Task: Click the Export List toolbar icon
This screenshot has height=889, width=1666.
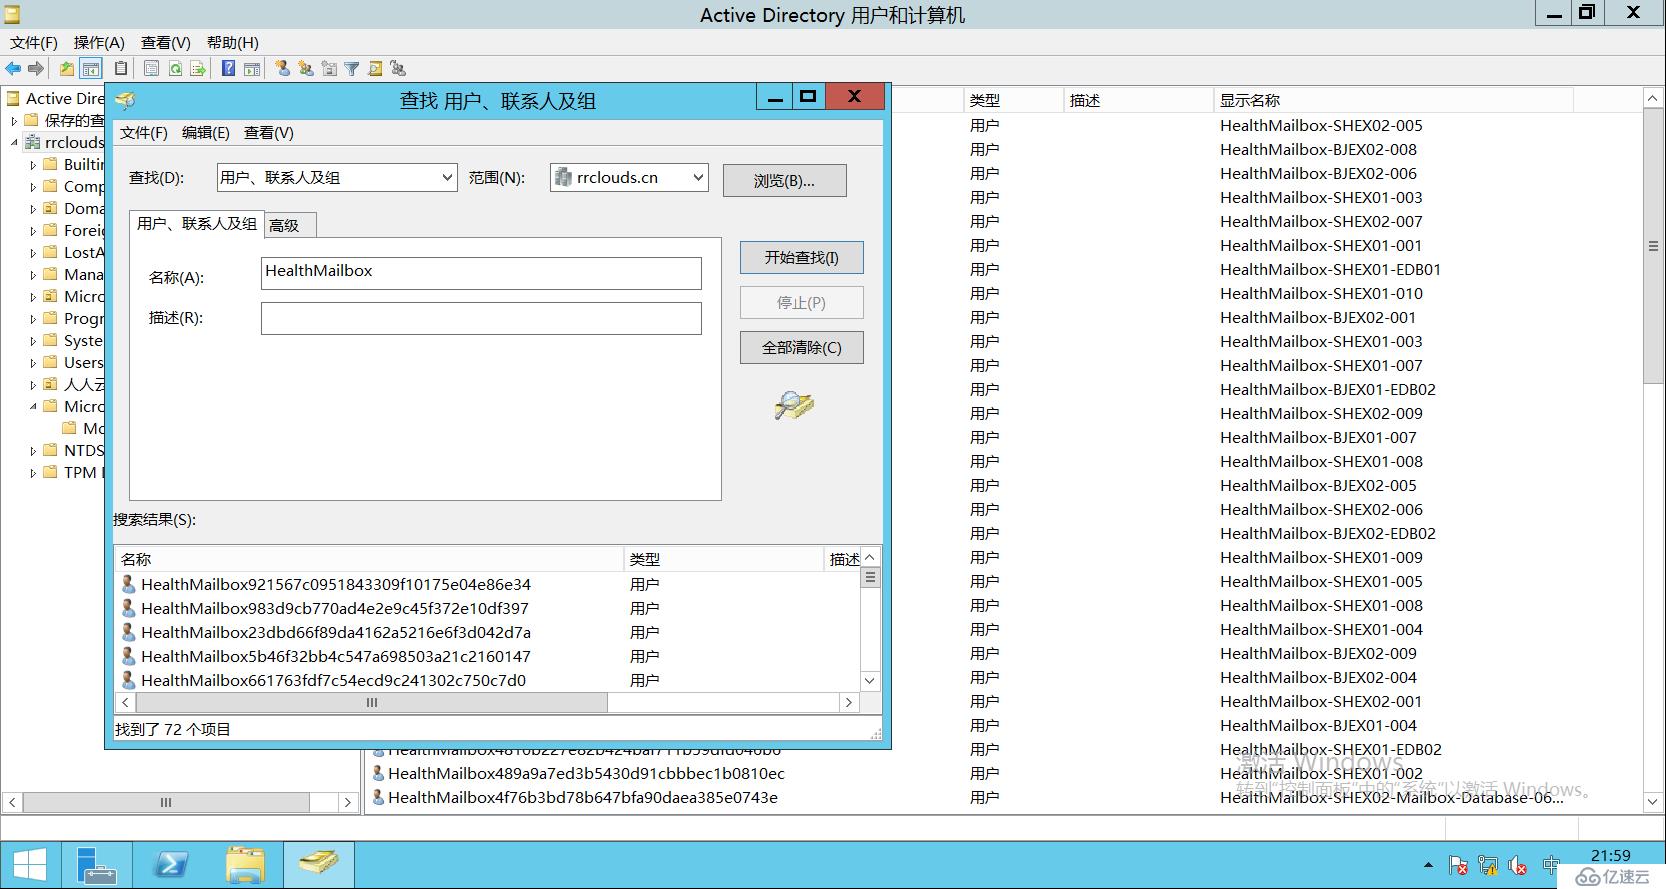Action: 198,69
